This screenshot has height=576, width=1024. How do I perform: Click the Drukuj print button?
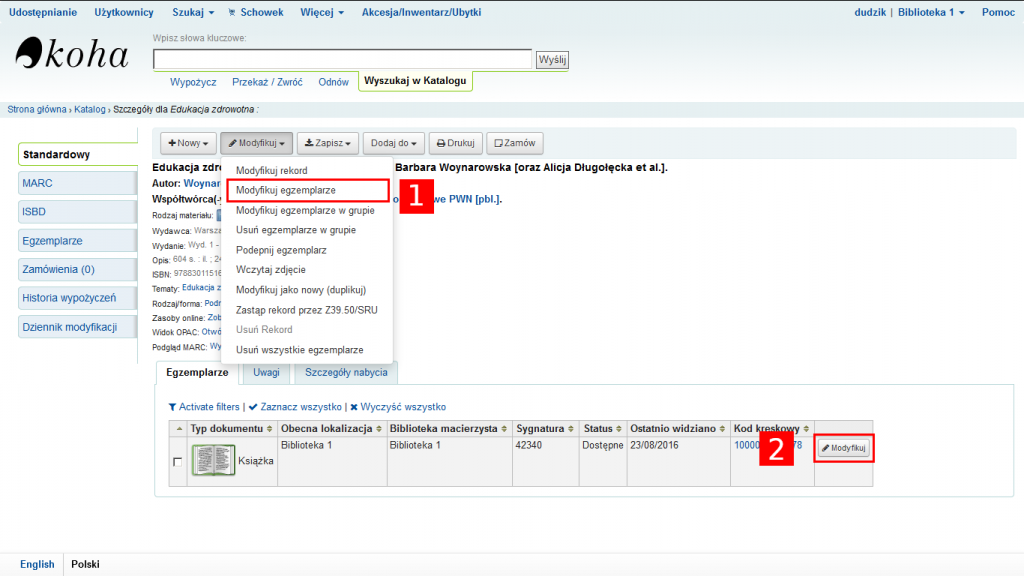point(456,143)
